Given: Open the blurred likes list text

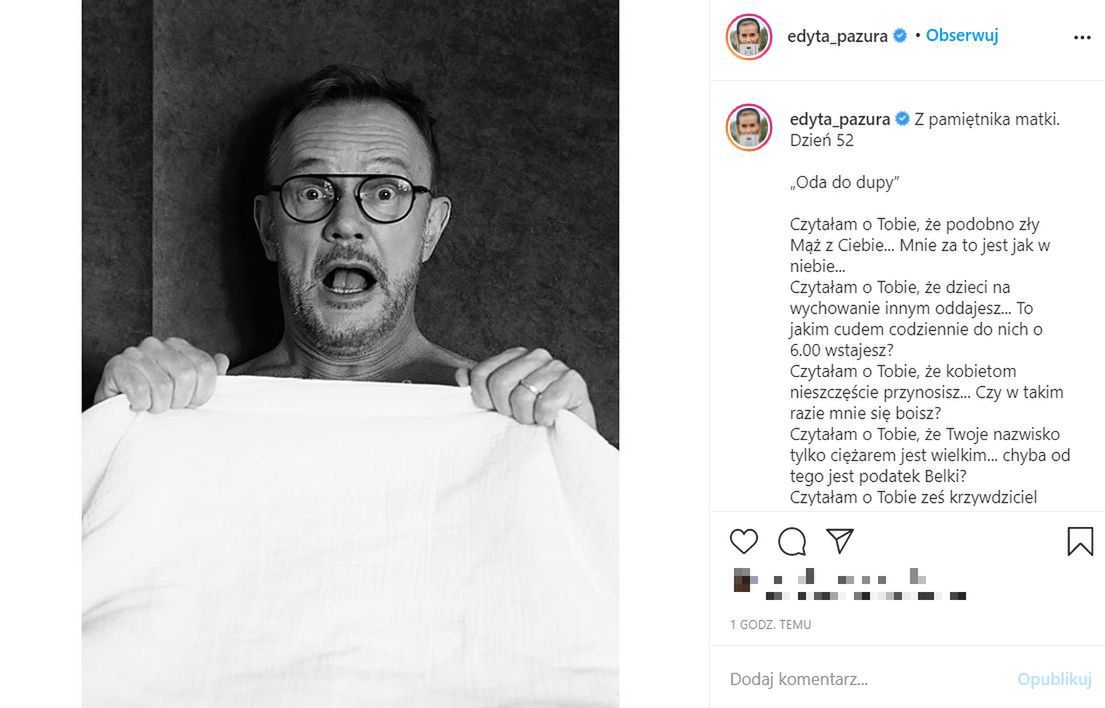Looking at the screenshot, I should pyautogui.click(x=866, y=595).
